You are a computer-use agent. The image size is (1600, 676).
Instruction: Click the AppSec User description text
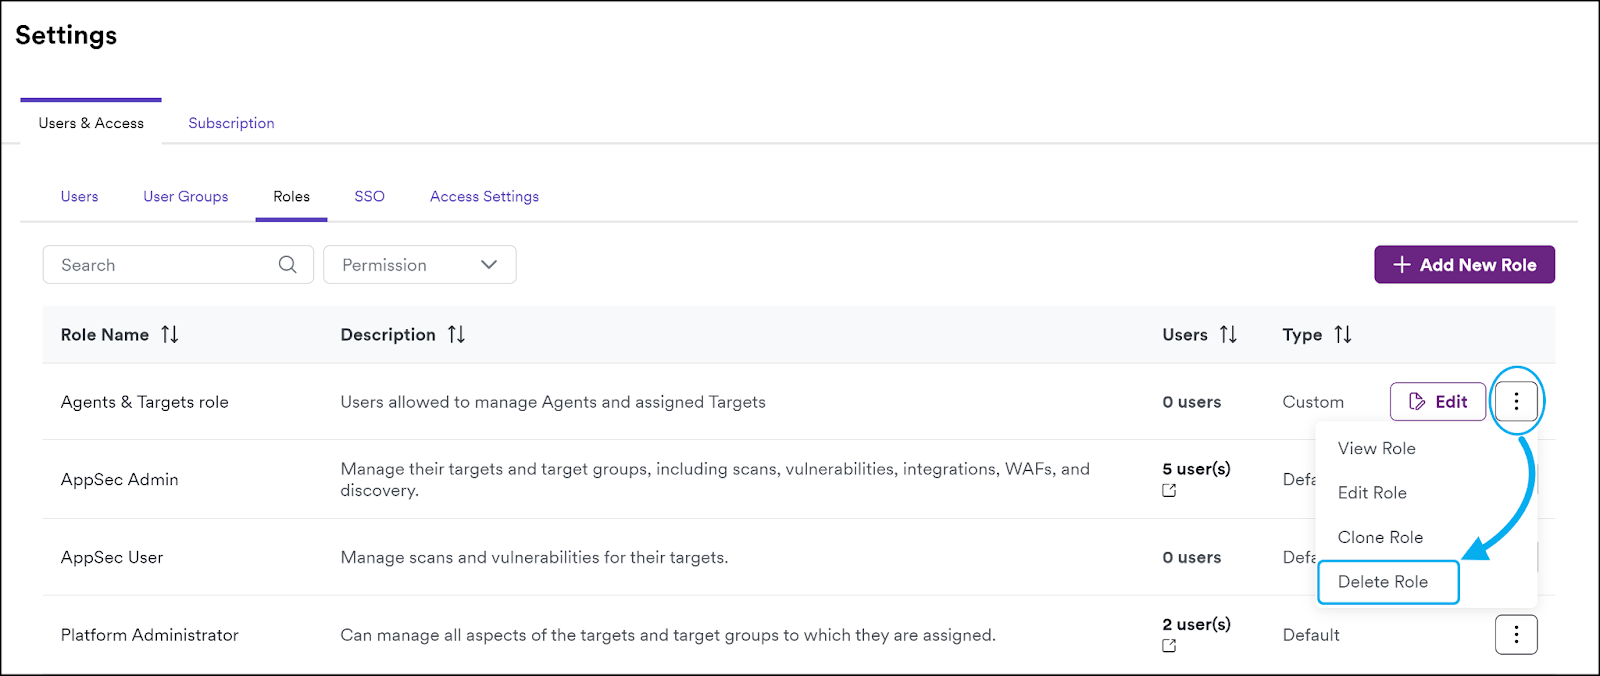pyautogui.click(x=534, y=557)
